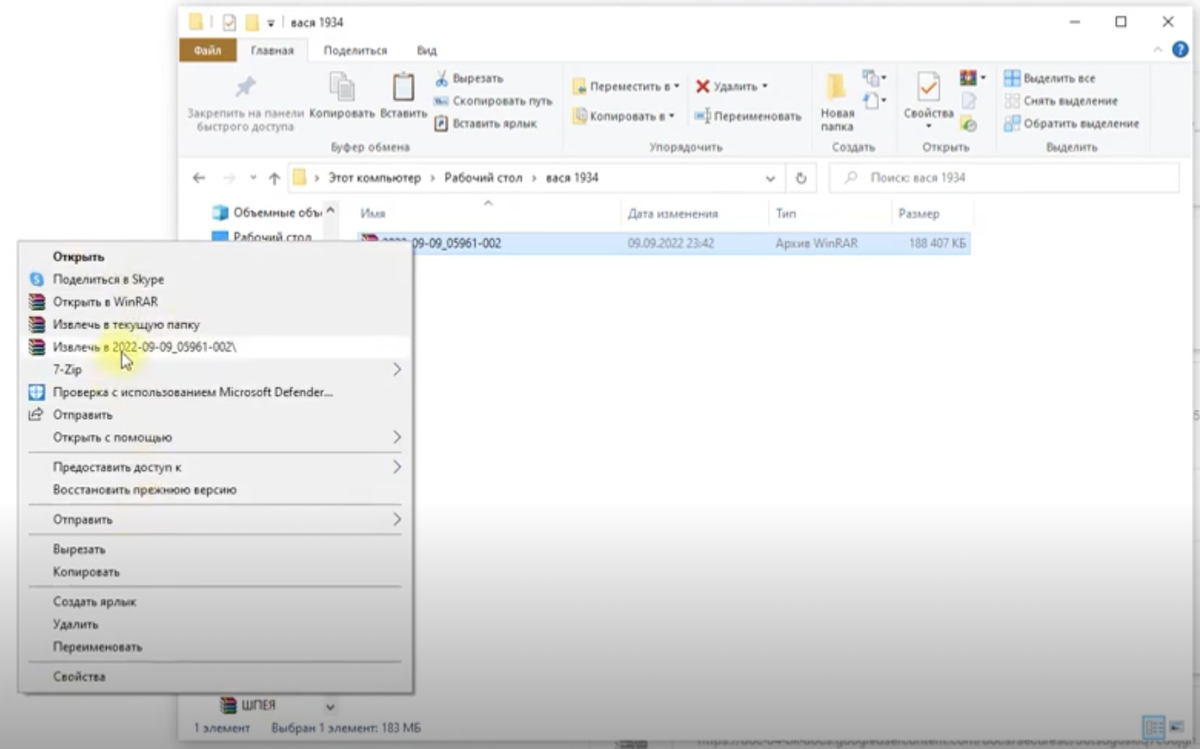Click Скопировать путь in the ribbon
The width and height of the screenshot is (1200, 749).
[492, 101]
